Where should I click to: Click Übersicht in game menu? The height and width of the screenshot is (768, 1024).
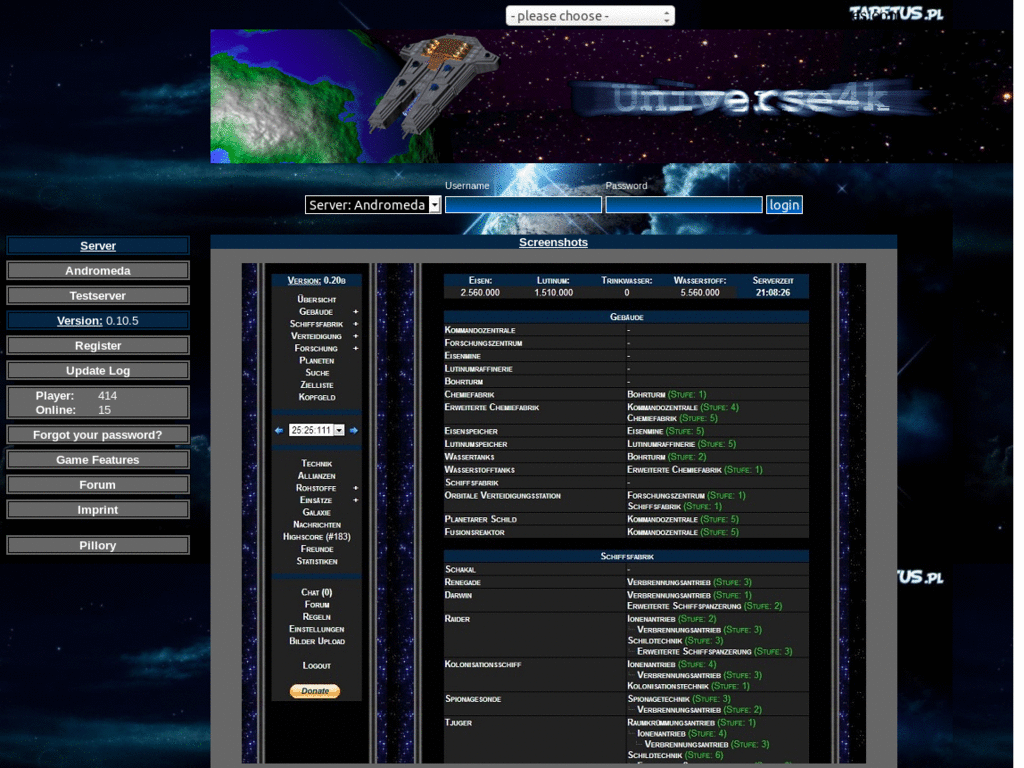point(317,299)
